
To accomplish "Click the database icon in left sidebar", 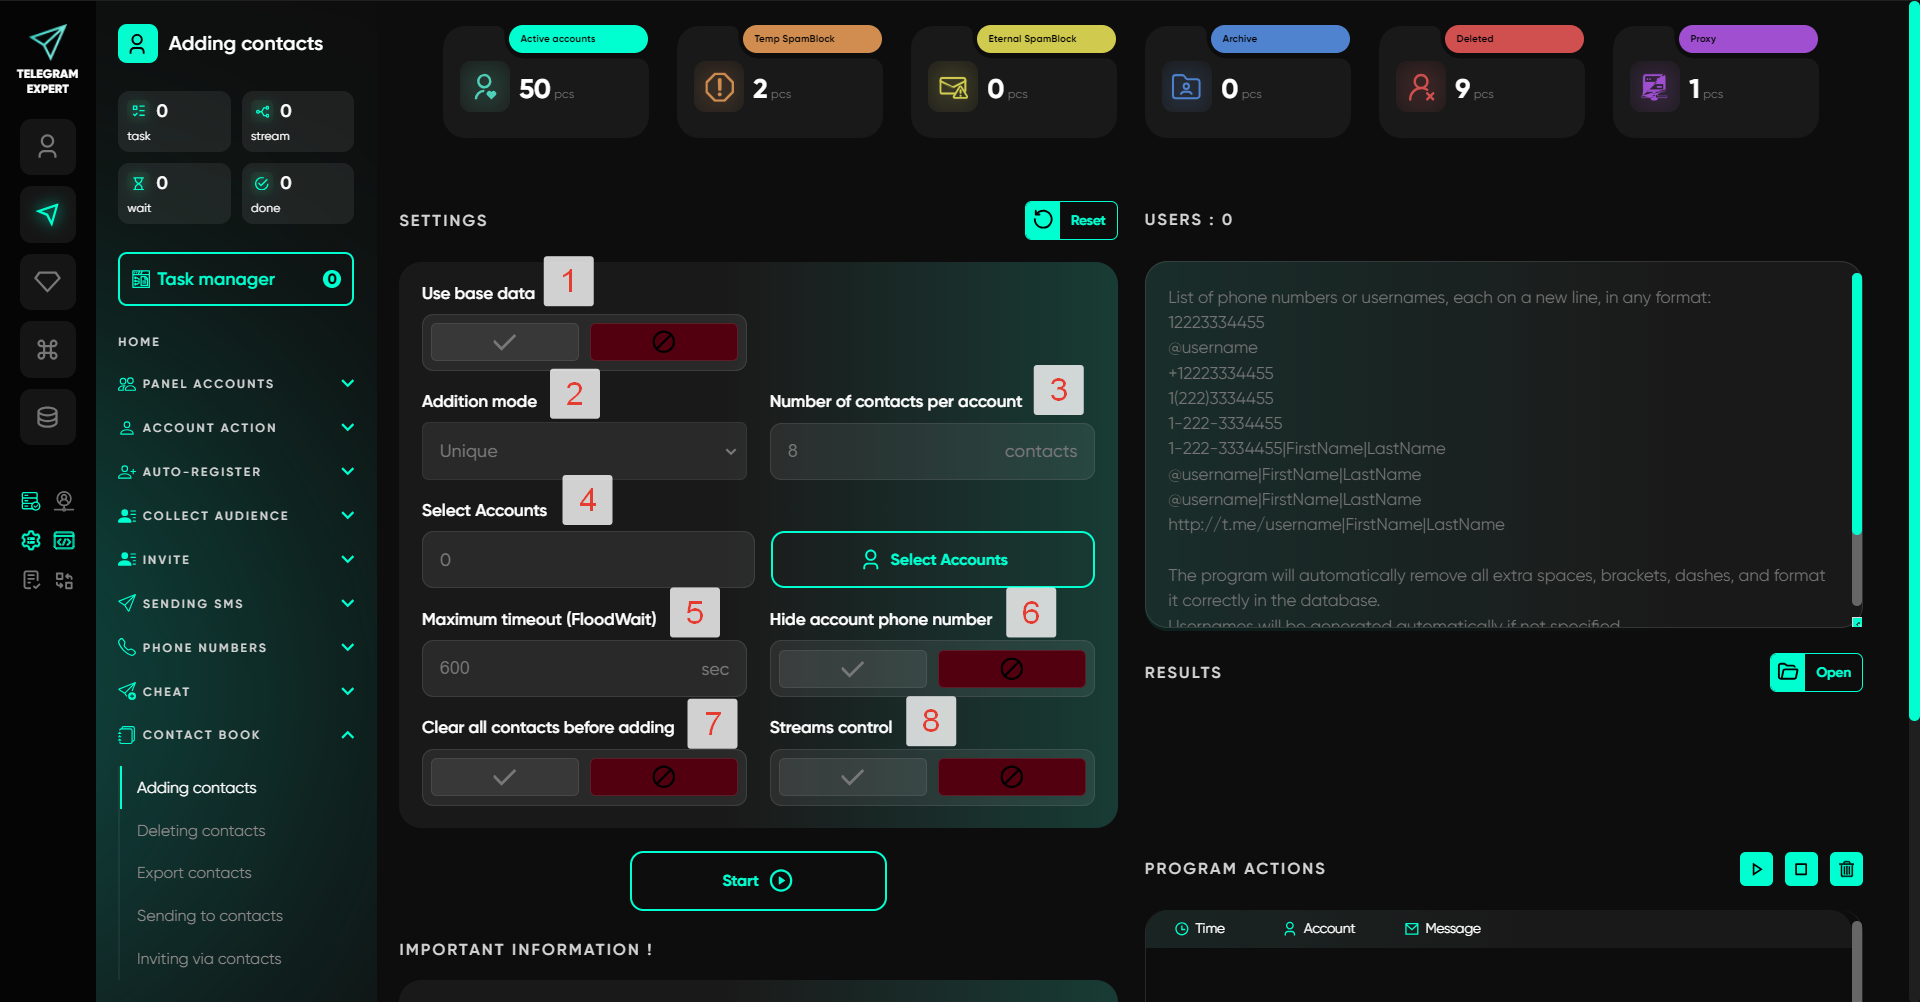I will coord(48,417).
